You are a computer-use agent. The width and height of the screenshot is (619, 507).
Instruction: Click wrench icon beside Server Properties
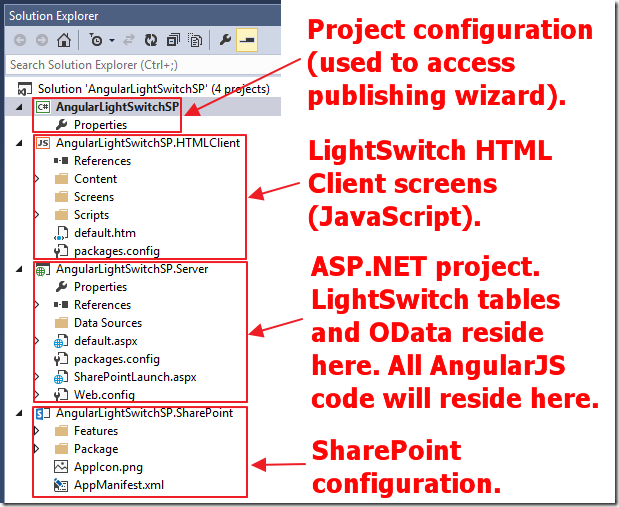61,287
